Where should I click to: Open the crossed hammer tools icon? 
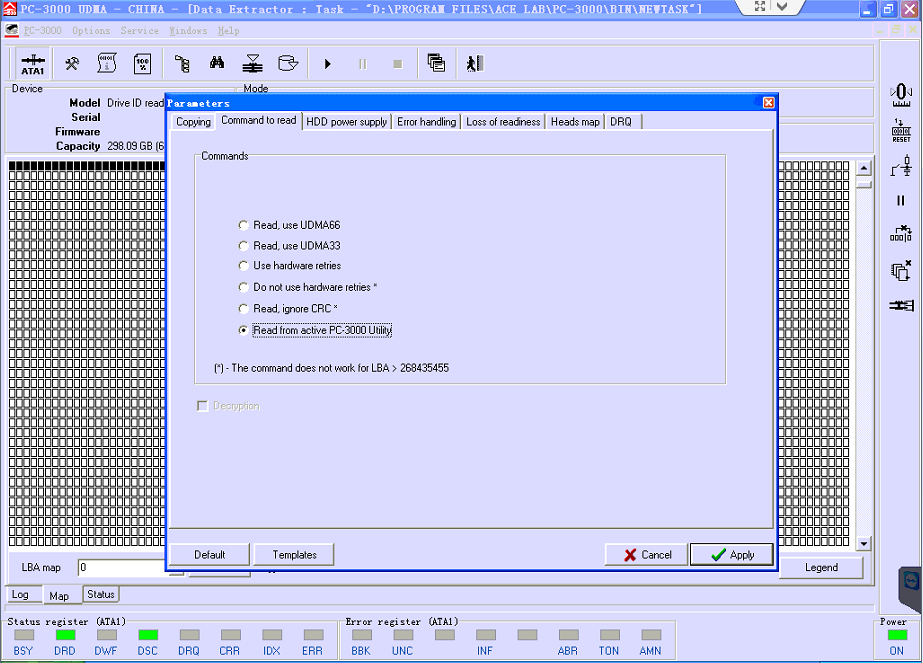tap(72, 64)
